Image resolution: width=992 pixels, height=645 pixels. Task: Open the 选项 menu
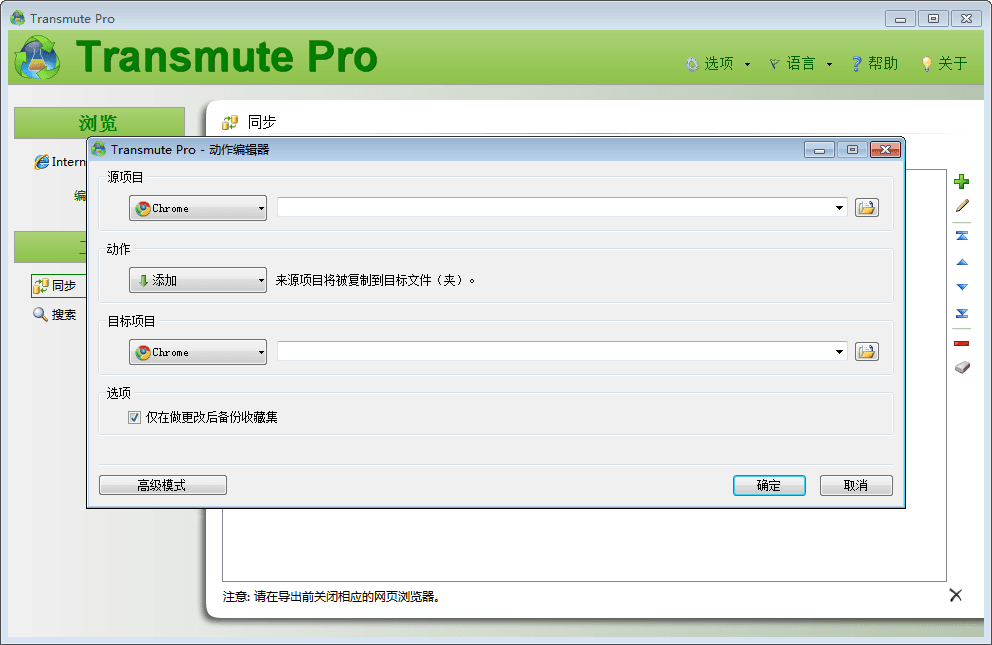pyautogui.click(x=718, y=63)
